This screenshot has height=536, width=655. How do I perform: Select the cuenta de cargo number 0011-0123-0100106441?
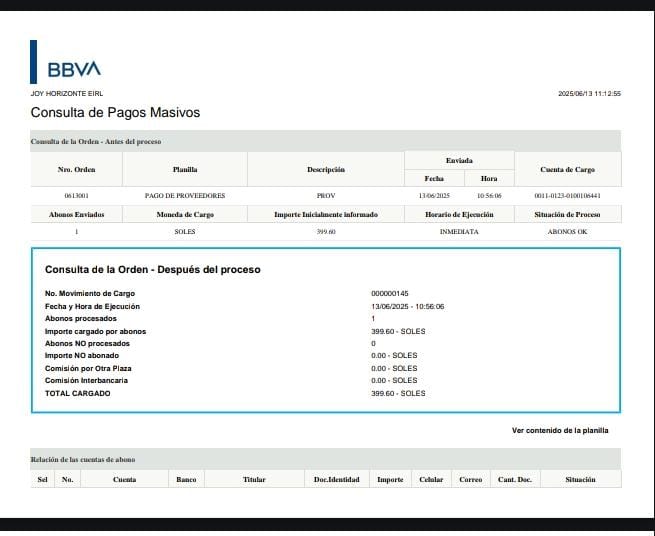(568, 196)
